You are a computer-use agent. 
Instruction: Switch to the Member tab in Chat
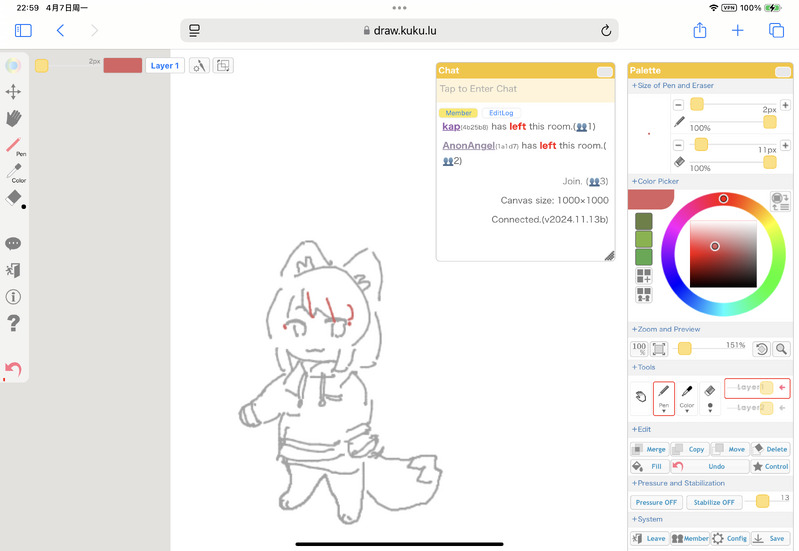458,113
